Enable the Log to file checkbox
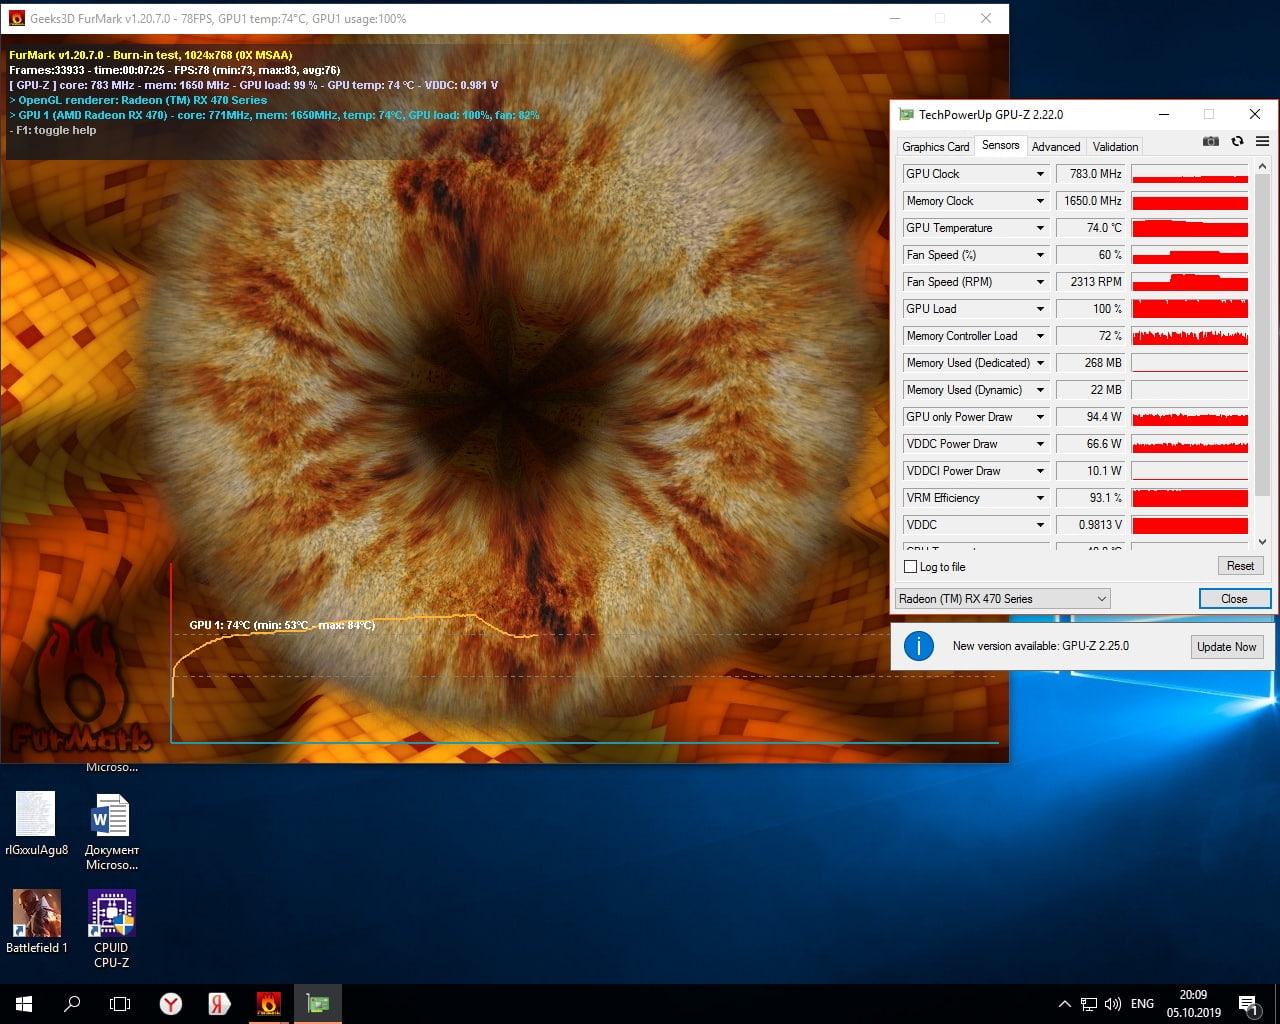Viewport: 1280px width, 1024px height. (x=910, y=567)
